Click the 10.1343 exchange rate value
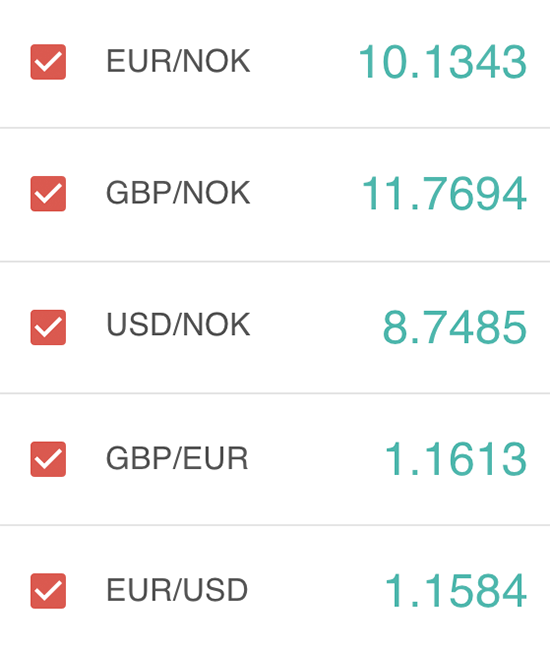The height and width of the screenshot is (650, 550). coord(443,62)
